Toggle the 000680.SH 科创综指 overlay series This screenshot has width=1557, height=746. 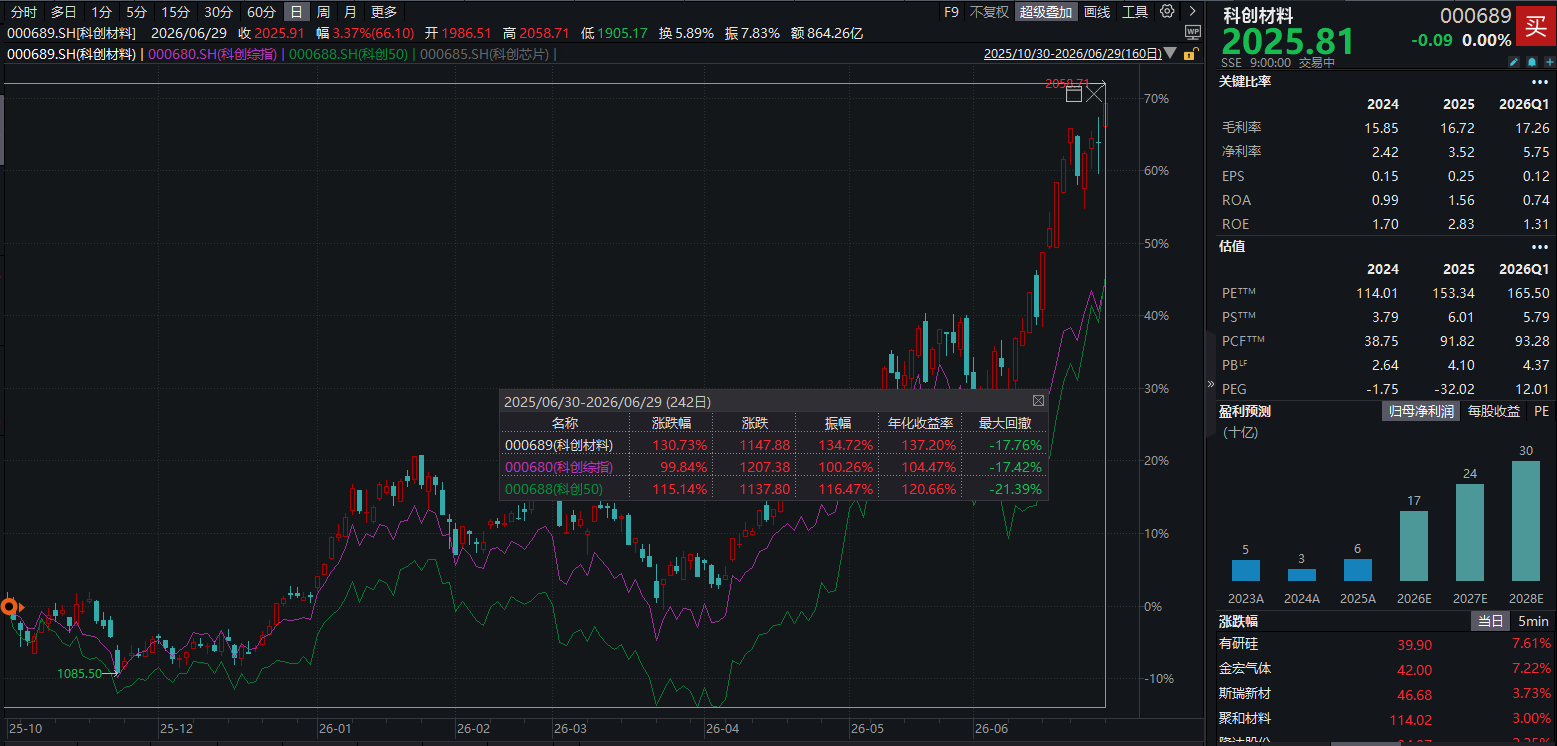click(x=213, y=54)
